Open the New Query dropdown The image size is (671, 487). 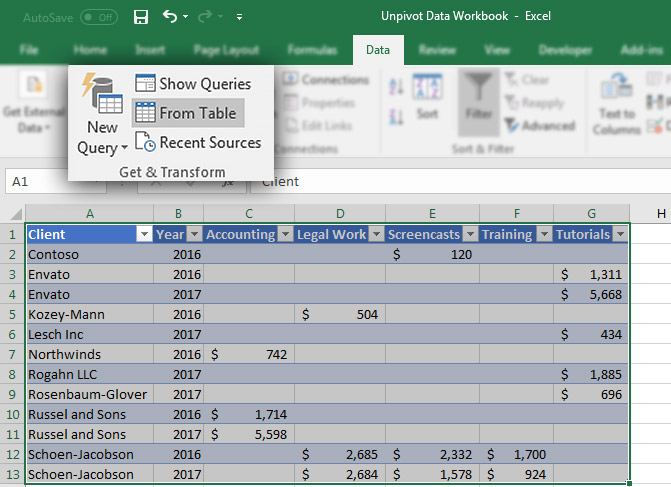tap(102, 115)
